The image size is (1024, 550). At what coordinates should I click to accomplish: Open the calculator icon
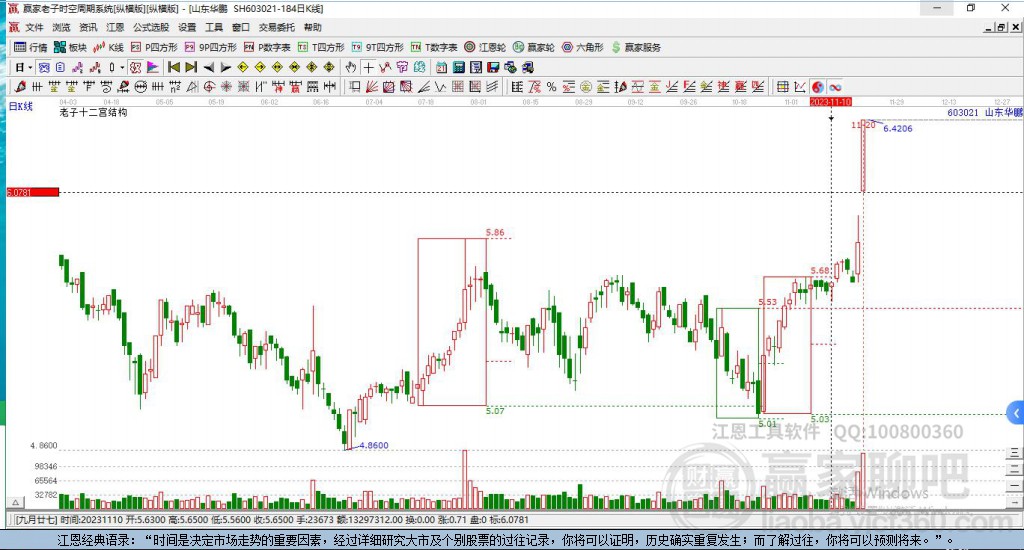point(458,67)
